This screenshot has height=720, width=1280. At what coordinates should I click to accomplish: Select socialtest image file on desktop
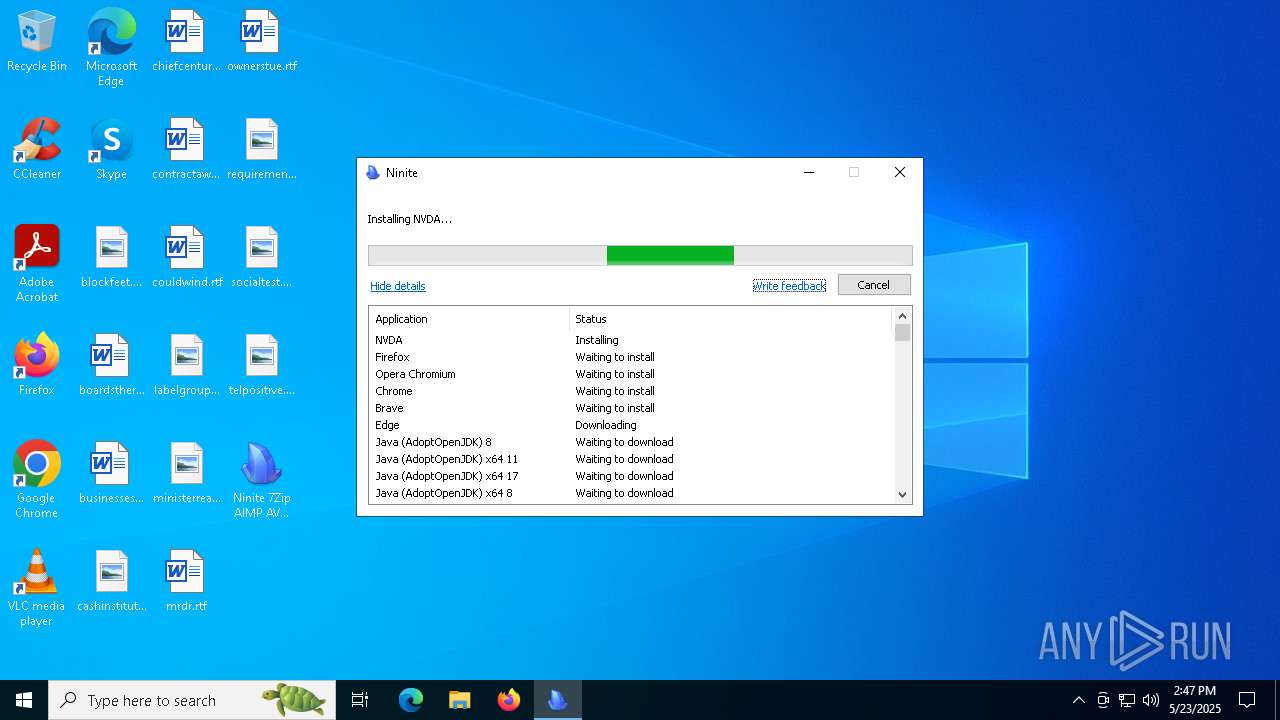[261, 258]
